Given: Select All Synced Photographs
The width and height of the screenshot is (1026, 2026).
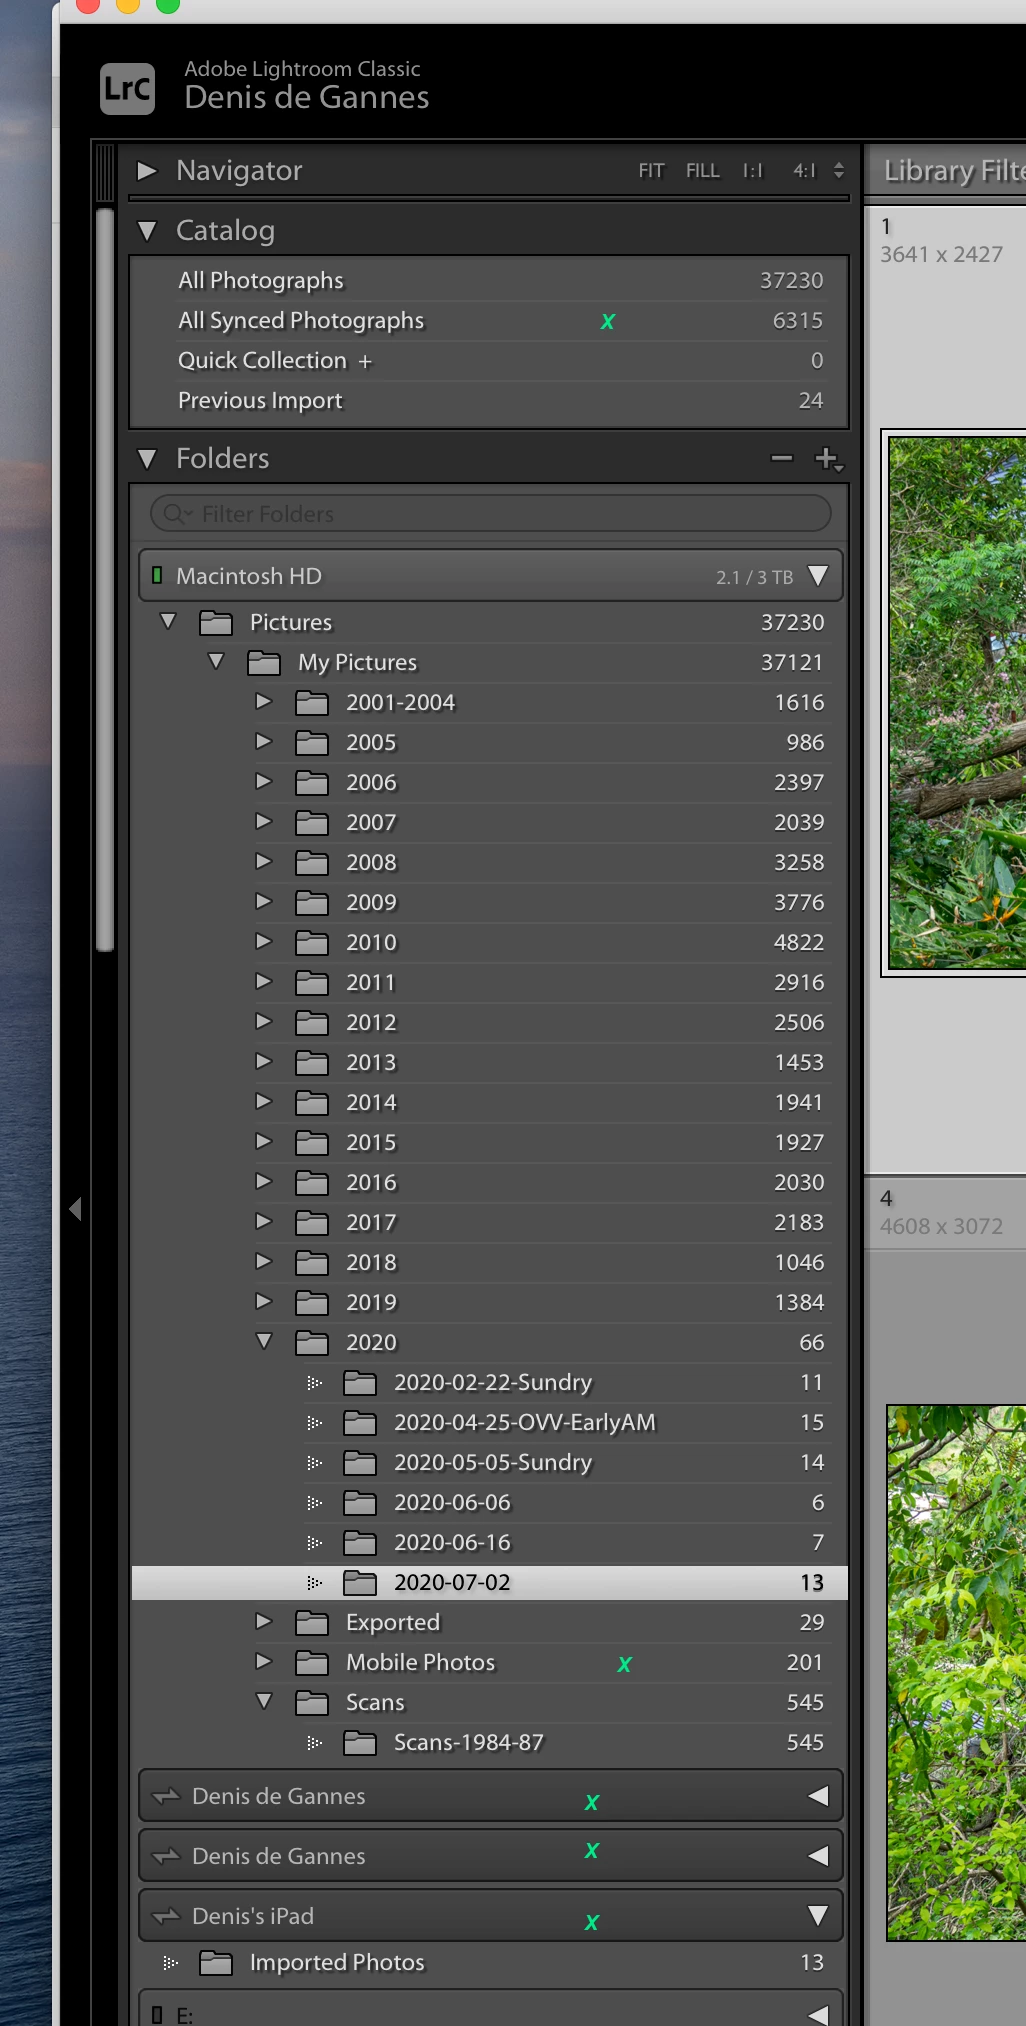Looking at the screenshot, I should point(489,321).
